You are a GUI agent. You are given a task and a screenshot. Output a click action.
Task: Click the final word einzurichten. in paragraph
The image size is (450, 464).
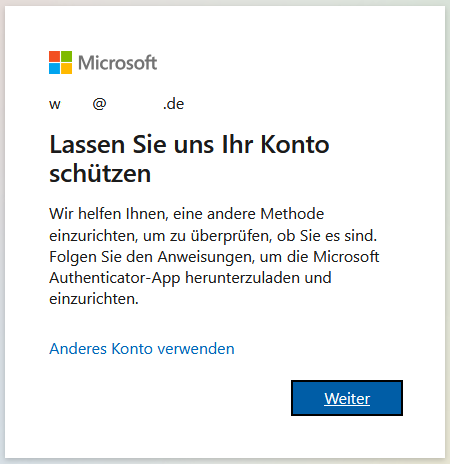click(94, 299)
